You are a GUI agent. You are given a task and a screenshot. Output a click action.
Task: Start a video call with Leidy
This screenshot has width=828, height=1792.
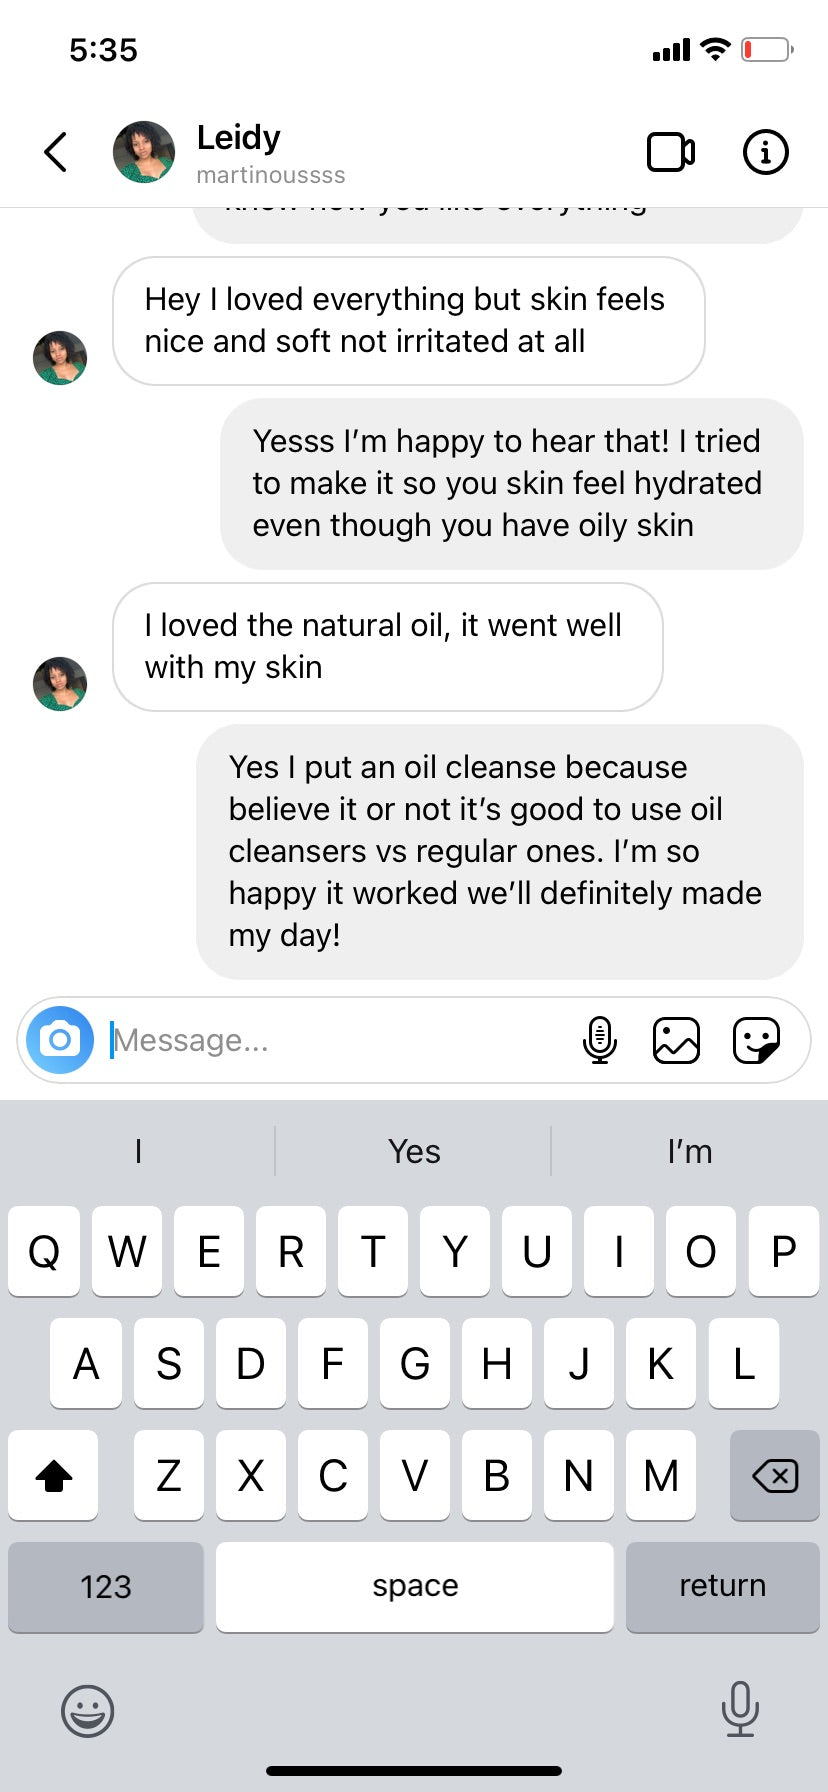pyautogui.click(x=671, y=152)
